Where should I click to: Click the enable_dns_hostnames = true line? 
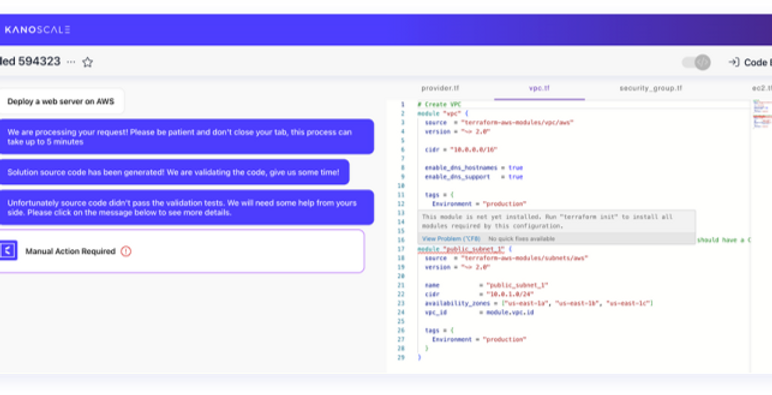[x=474, y=168]
